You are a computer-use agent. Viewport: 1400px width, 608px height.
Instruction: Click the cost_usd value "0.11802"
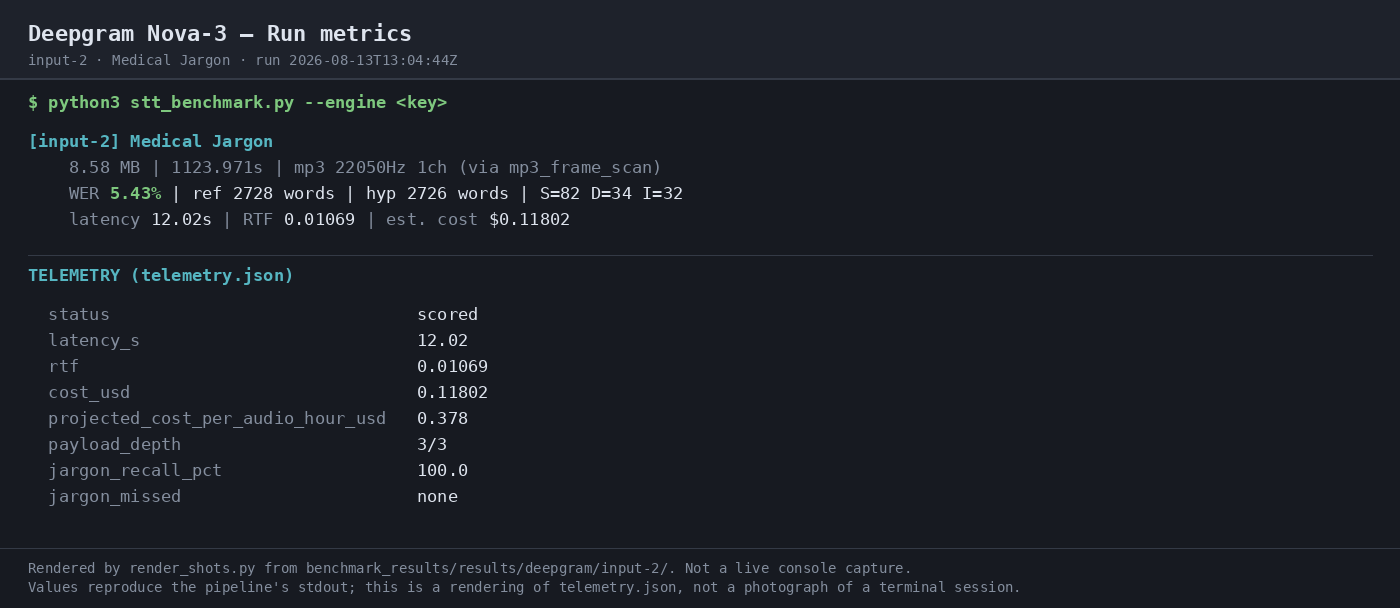pyautogui.click(x=452, y=393)
